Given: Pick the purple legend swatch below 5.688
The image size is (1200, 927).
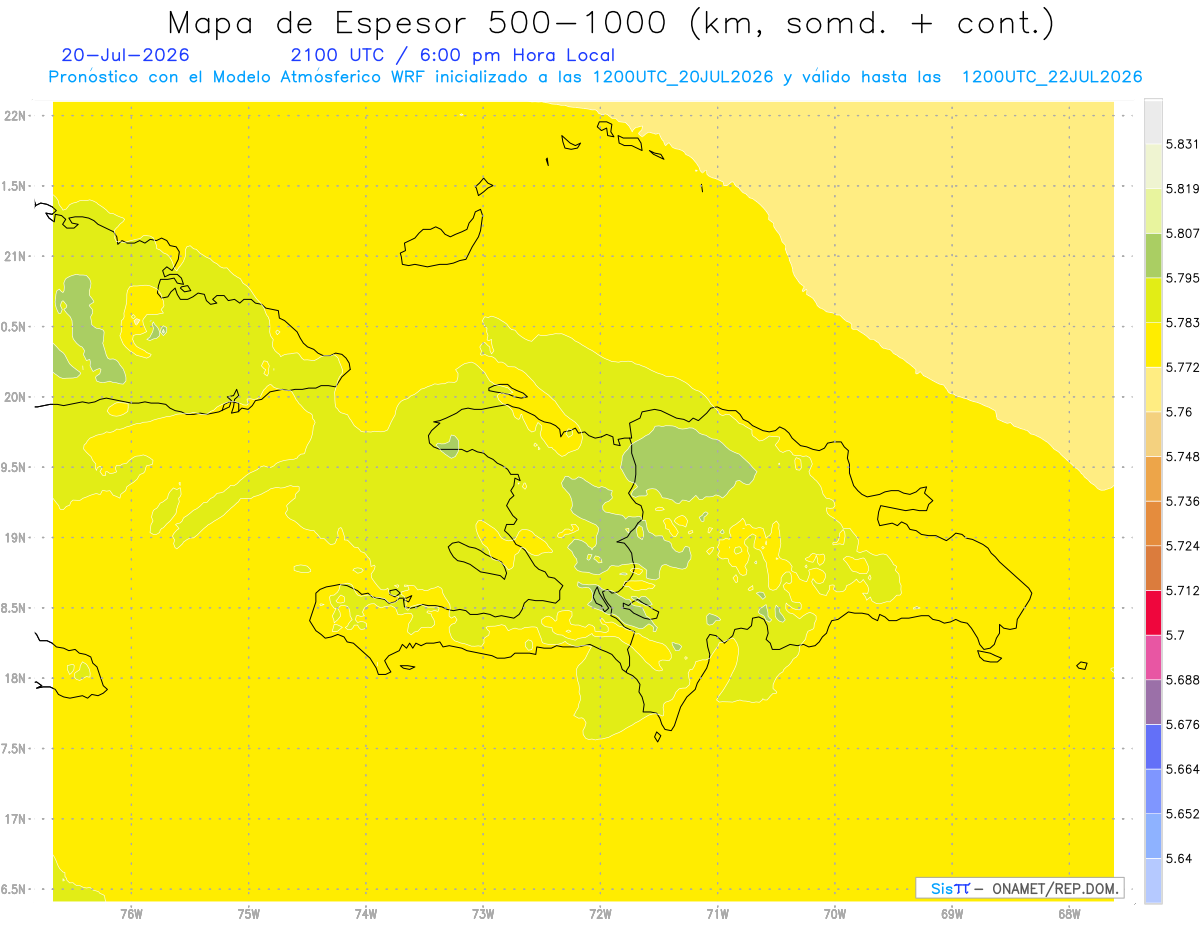Looking at the screenshot, I should (x=1153, y=701).
